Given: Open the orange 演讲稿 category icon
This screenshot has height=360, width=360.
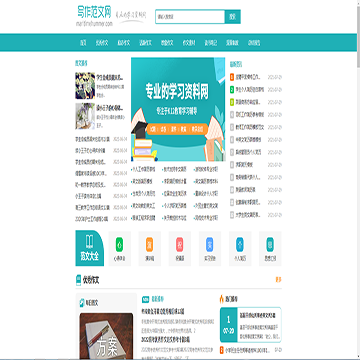Looking at the screenshot, I should [x=150, y=245].
